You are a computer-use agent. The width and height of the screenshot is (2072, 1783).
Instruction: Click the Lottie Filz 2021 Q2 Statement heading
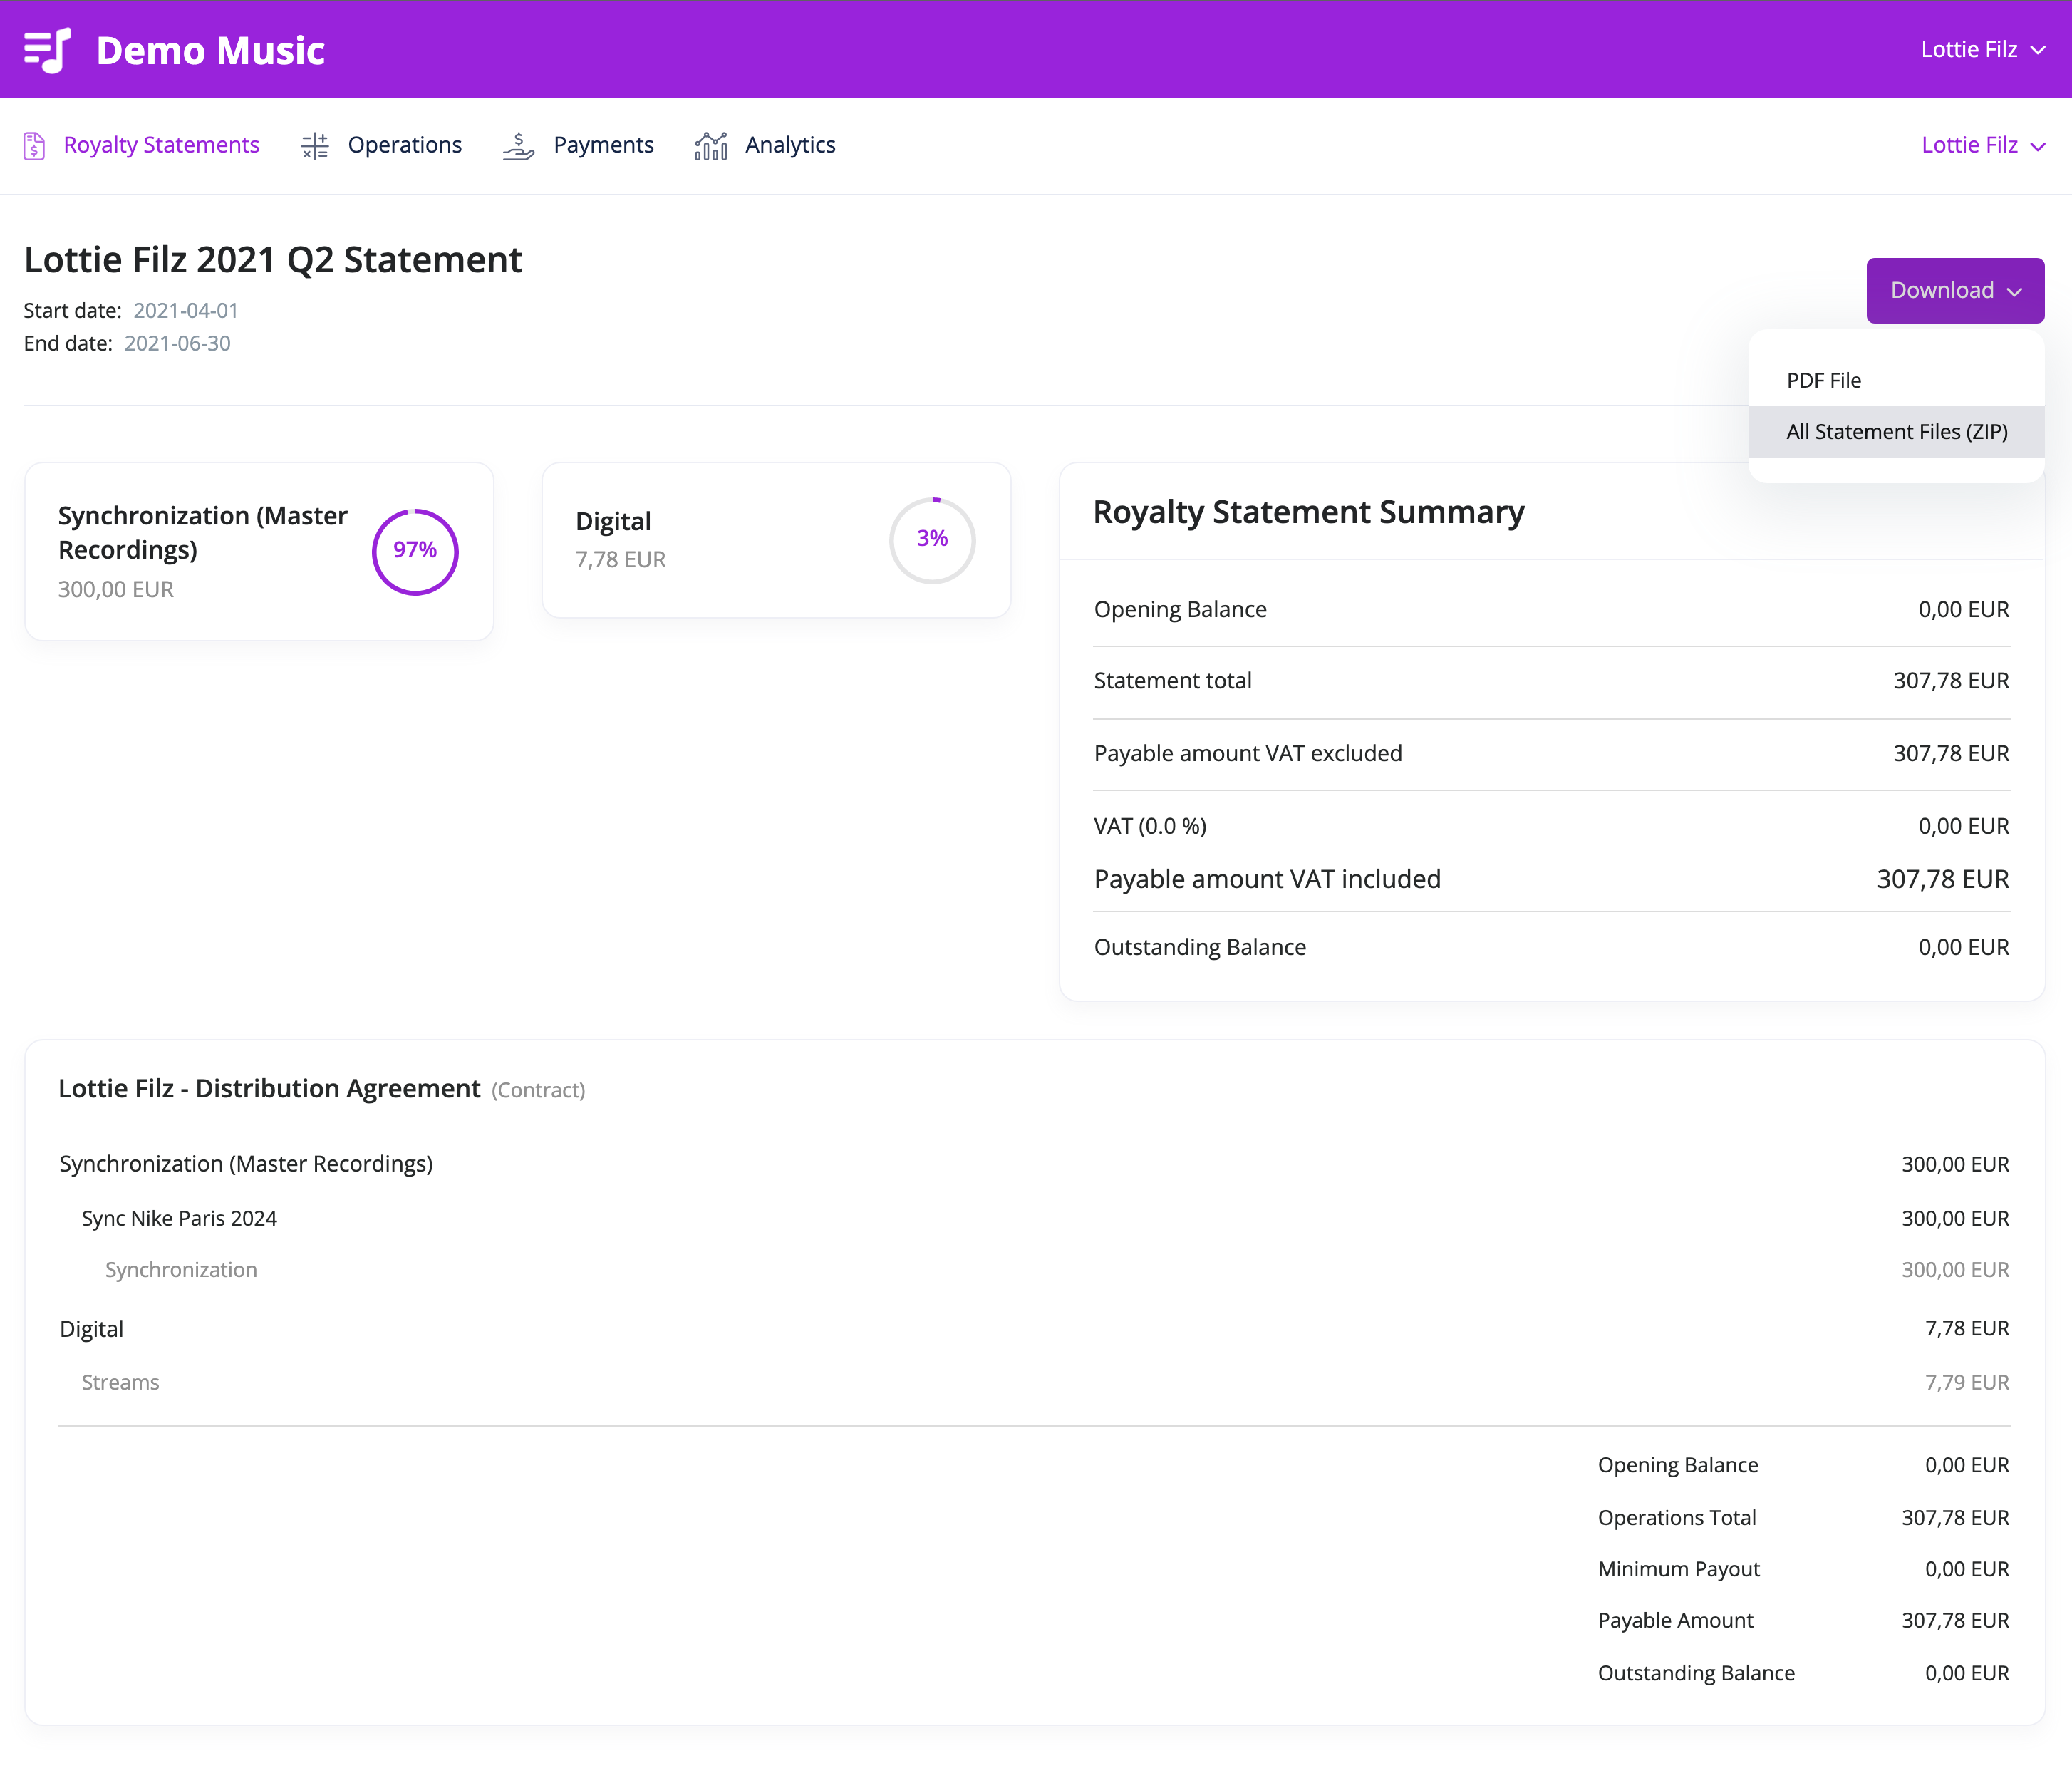click(x=273, y=260)
